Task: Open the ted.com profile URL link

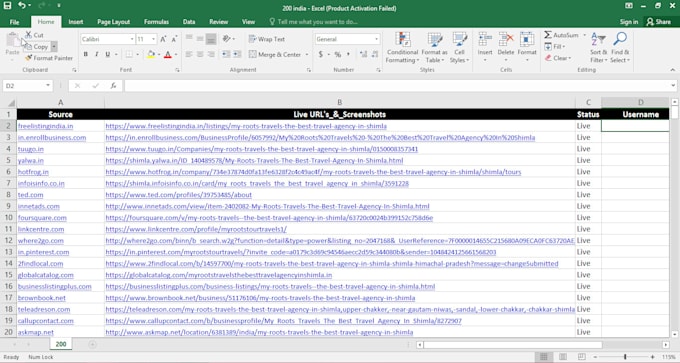Action: click(178, 195)
